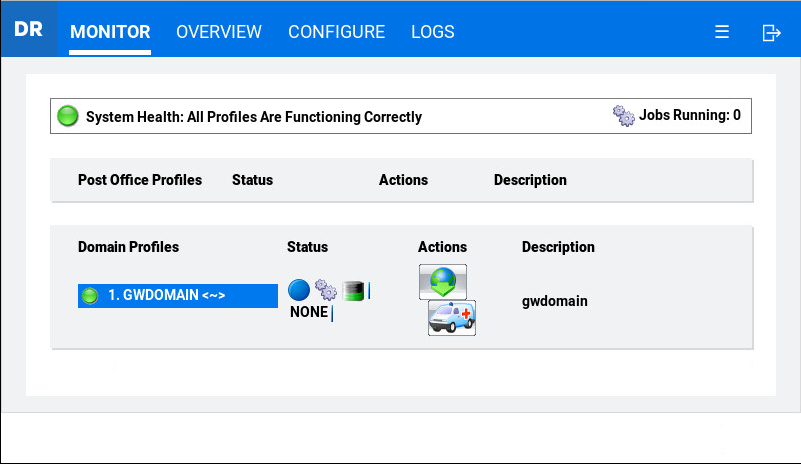Select the 1. GWDOMAIN profile link
Screen dimensions: 801x464
point(167,296)
